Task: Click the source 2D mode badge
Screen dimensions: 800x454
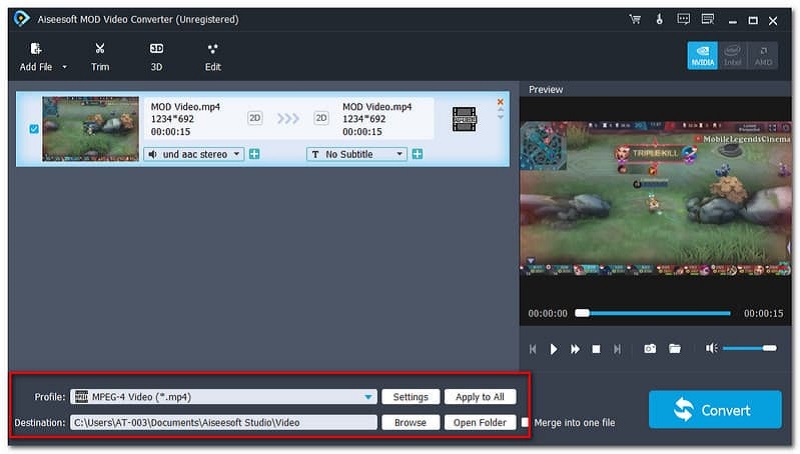Action: click(x=255, y=118)
